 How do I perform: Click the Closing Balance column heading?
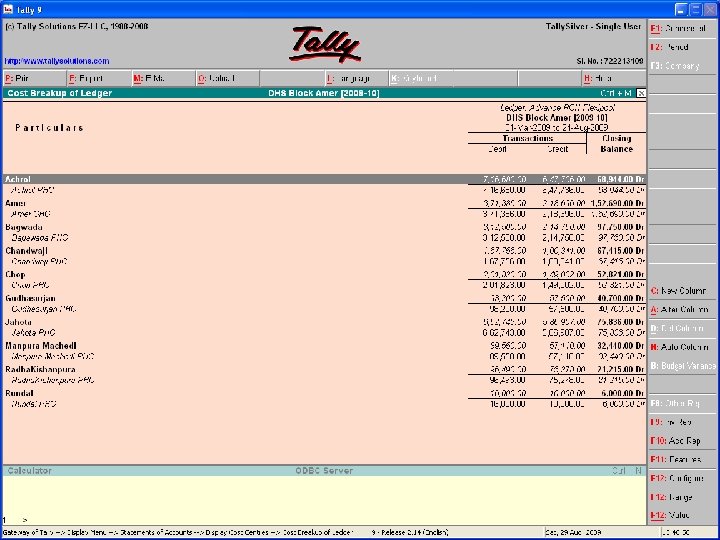[x=617, y=144]
